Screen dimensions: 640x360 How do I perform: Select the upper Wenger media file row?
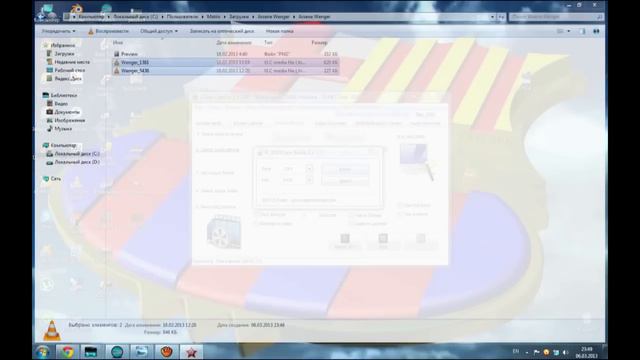(x=225, y=62)
